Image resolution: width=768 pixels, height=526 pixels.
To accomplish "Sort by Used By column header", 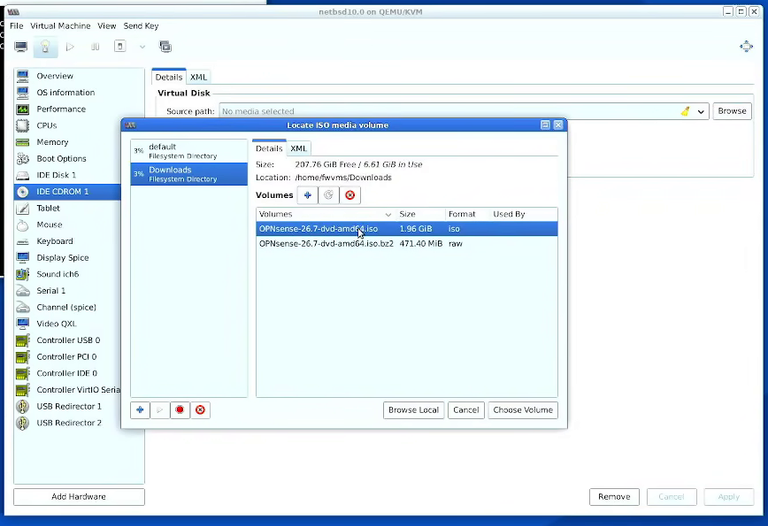I will (x=524, y=214).
